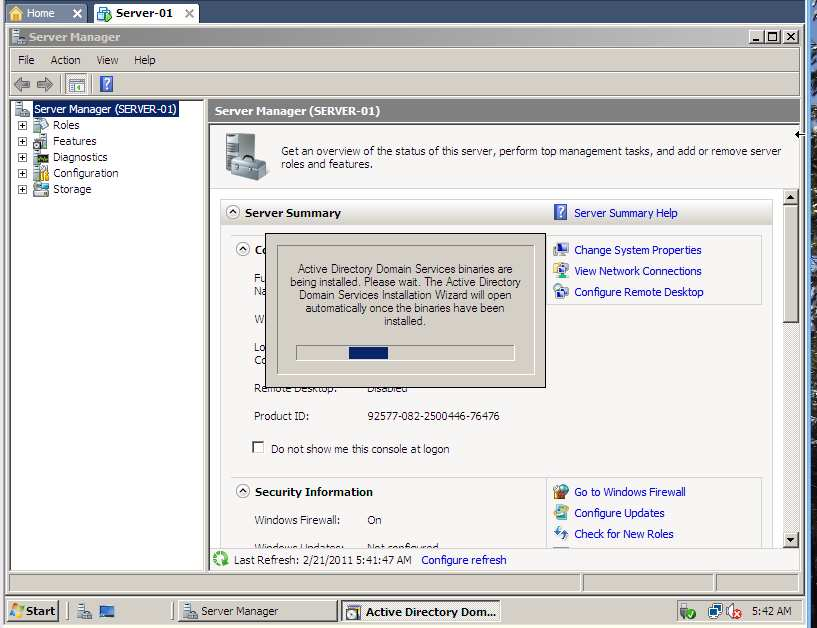The width and height of the screenshot is (817, 628).
Task: Click the Storage node icon
Action: click(41, 189)
